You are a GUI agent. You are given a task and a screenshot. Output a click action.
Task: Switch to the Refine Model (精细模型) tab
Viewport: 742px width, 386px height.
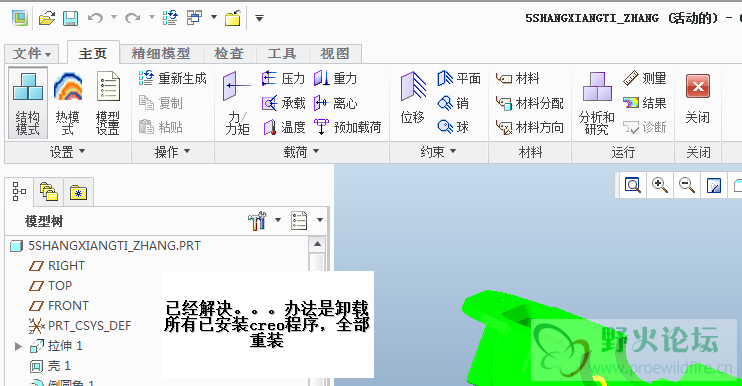(161, 53)
